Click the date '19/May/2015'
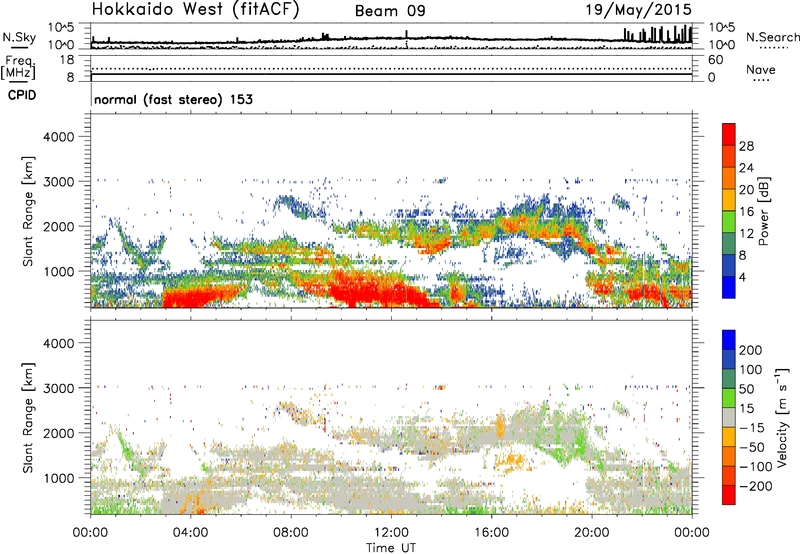This screenshot has width=800, height=554. pyautogui.click(x=638, y=10)
